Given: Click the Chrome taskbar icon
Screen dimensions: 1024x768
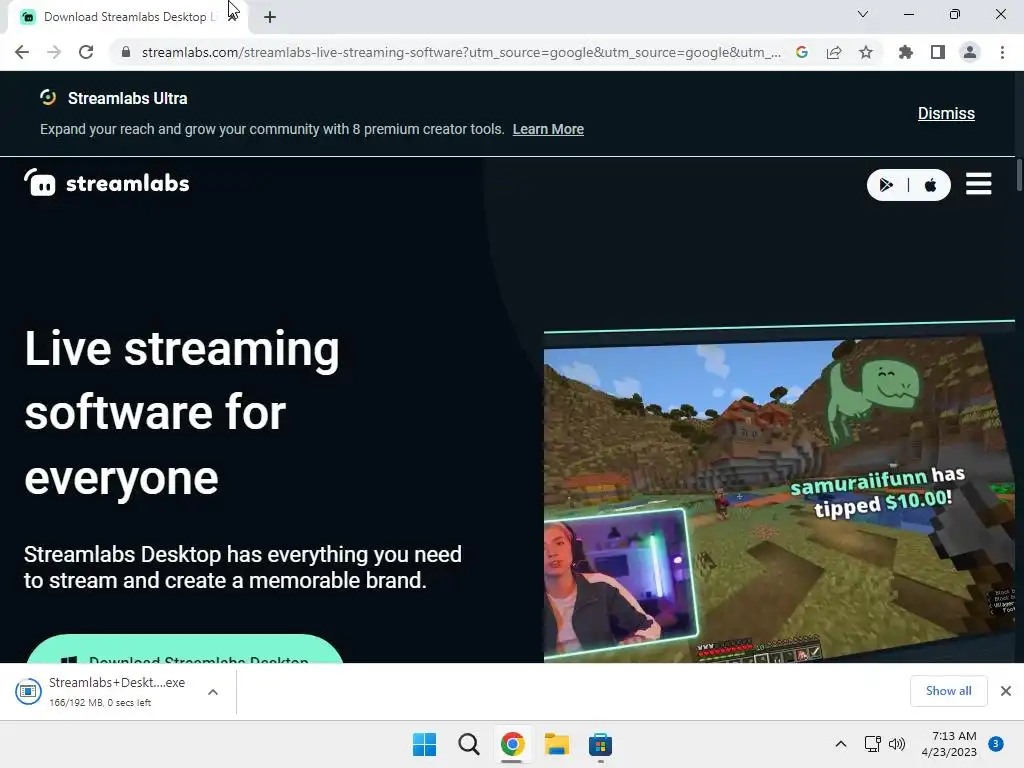Looking at the screenshot, I should [513, 744].
